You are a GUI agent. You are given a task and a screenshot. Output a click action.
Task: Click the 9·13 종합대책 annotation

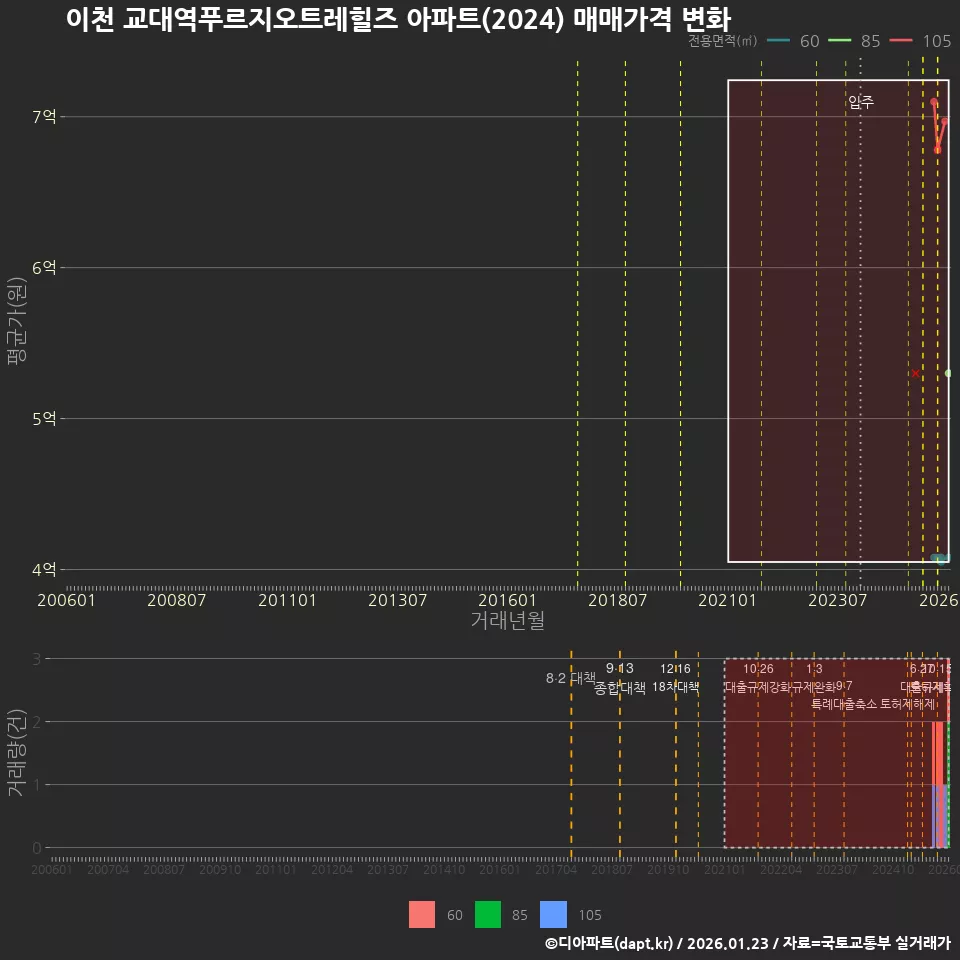coord(620,678)
